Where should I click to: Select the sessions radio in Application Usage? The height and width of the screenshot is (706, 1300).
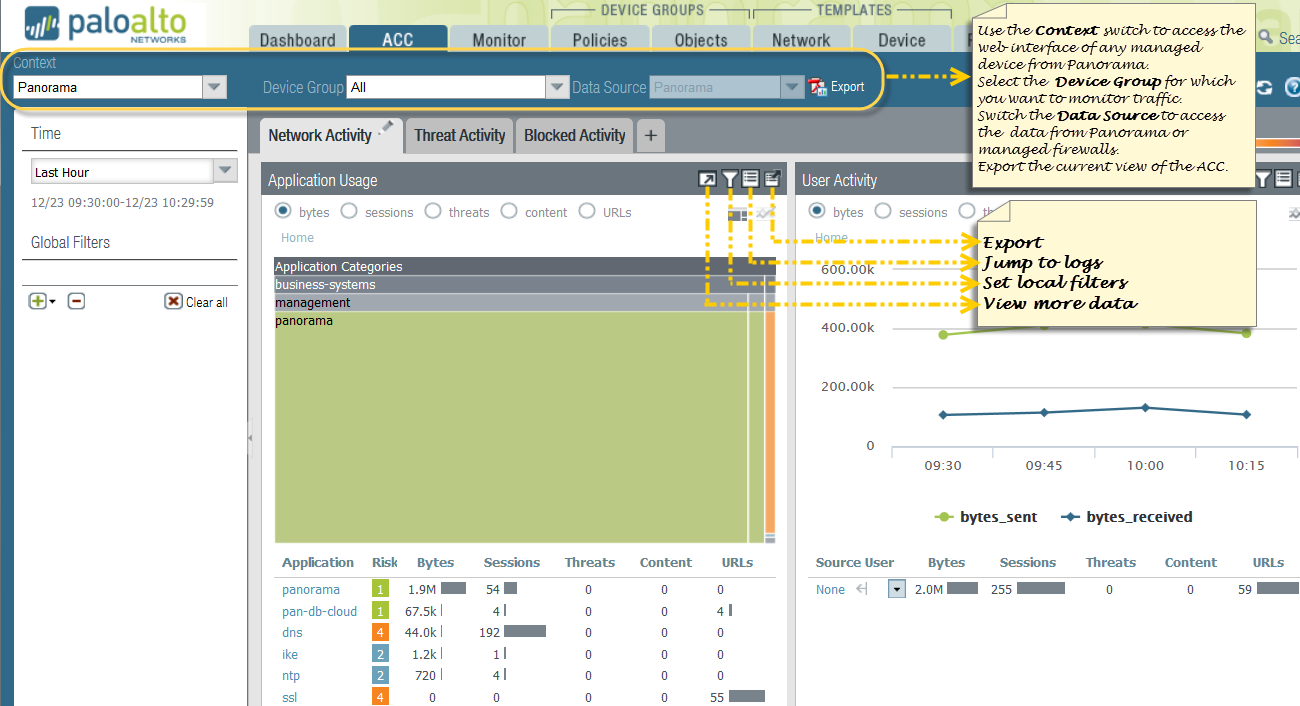pos(349,211)
